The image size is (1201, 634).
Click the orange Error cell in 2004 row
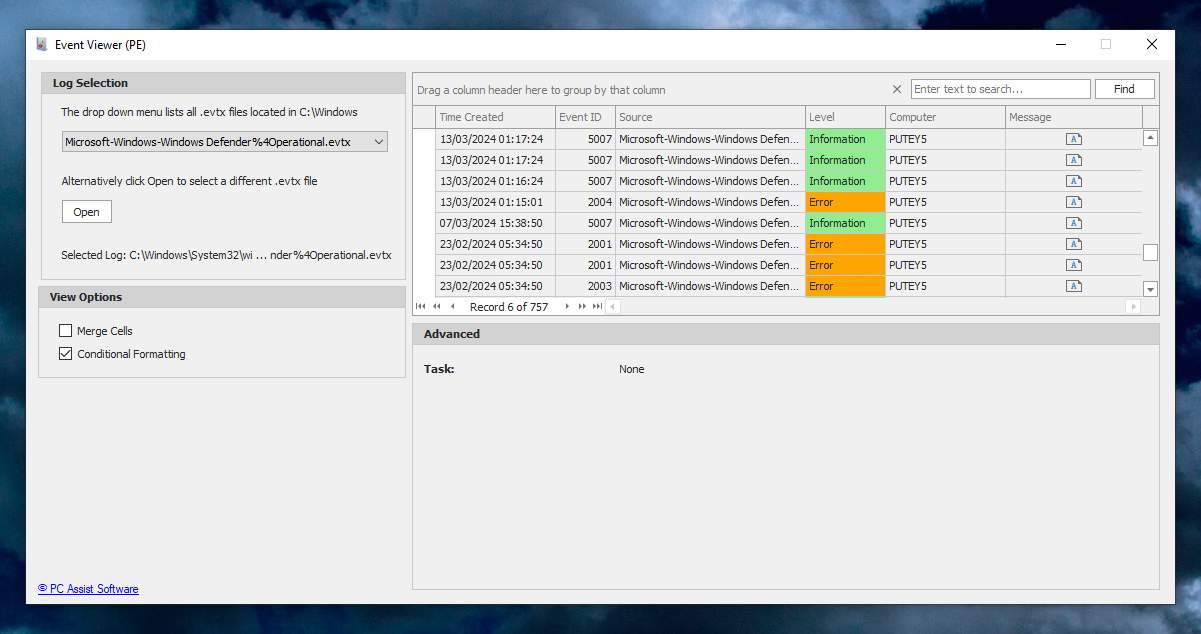[845, 202]
